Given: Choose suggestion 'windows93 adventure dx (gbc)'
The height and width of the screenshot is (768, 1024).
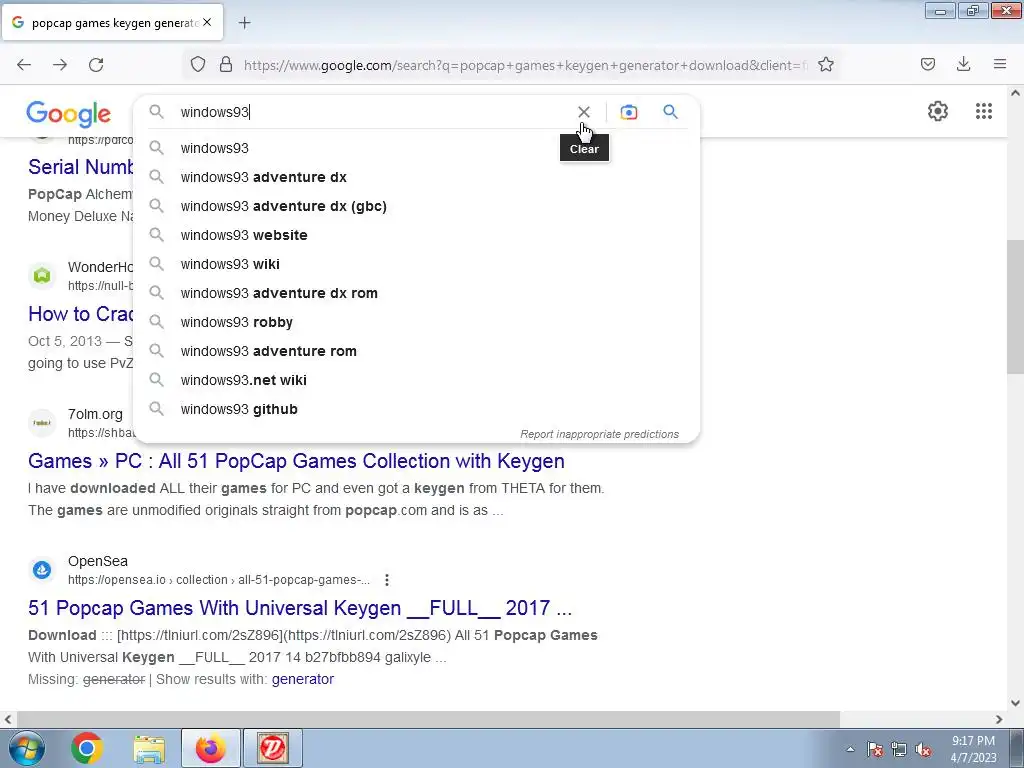Looking at the screenshot, I should (x=417, y=206).
